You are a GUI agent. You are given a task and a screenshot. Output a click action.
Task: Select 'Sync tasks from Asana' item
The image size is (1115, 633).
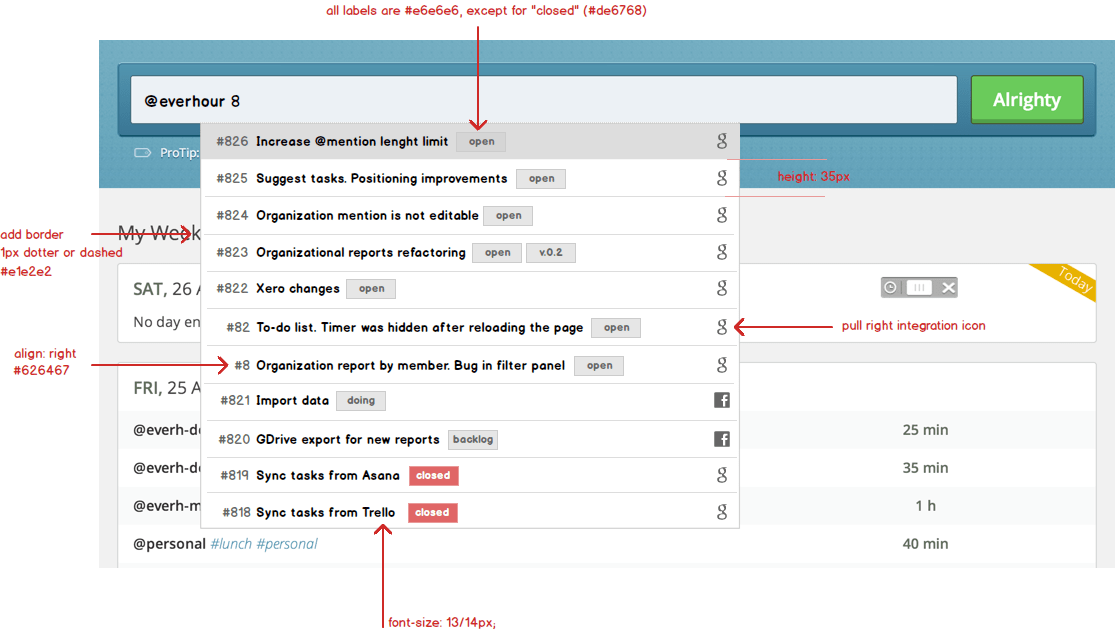click(327, 476)
